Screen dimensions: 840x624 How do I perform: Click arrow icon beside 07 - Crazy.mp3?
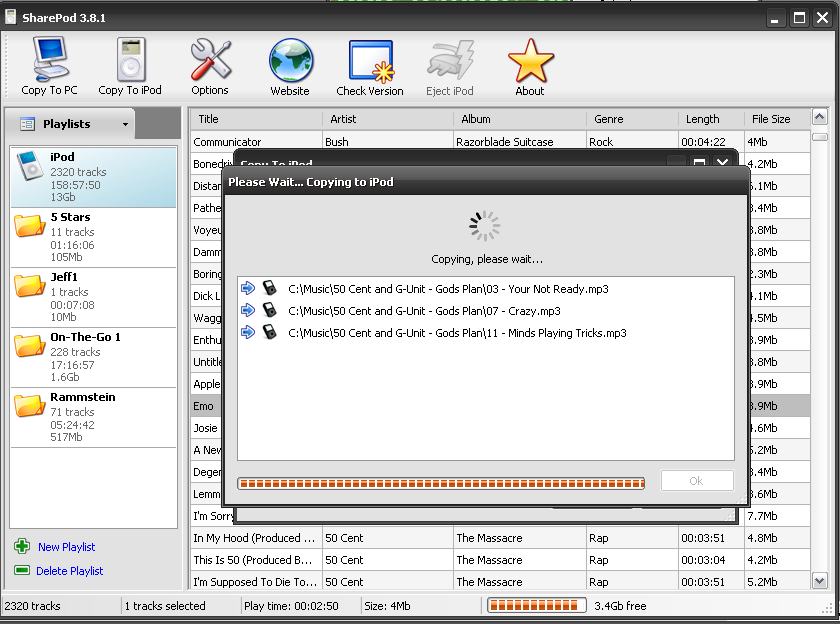tap(248, 310)
